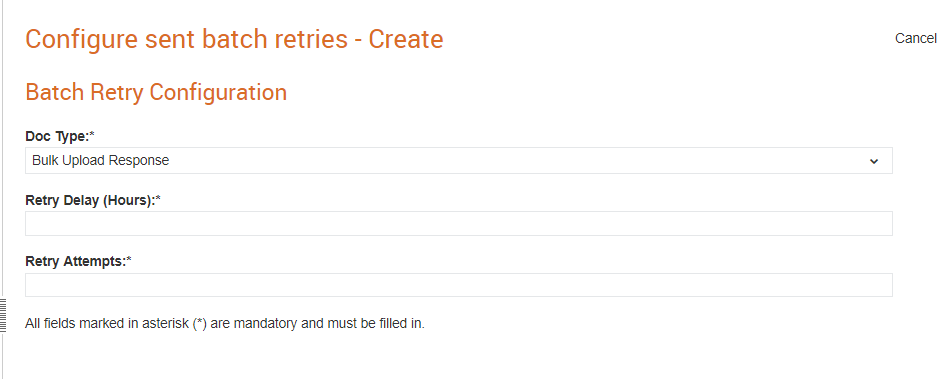The width and height of the screenshot is (948, 379).
Task: Click the asterisk beside Retry Attempts
Action: pos(129,261)
